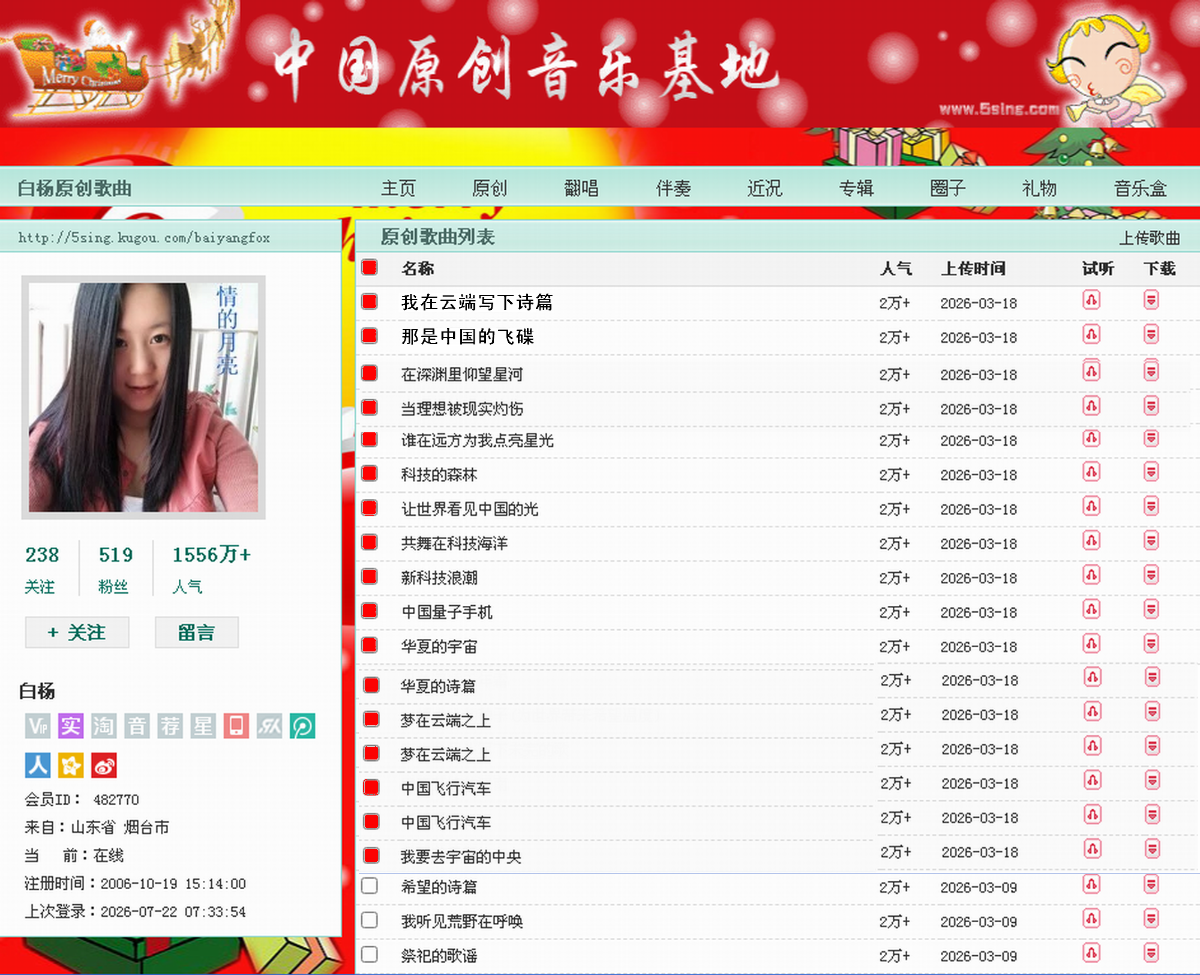Click the purple 实 verification badge

coord(70,726)
